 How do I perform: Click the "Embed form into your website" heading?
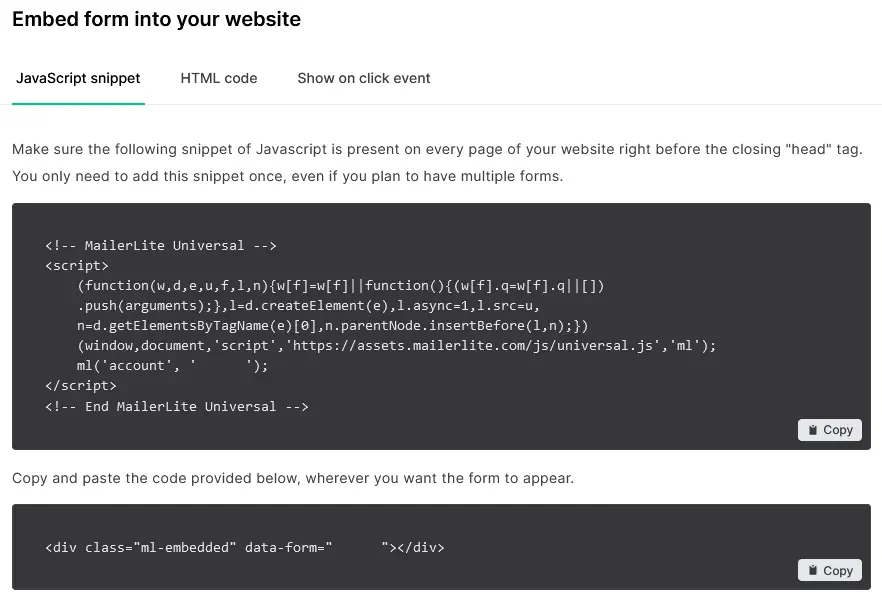click(156, 19)
